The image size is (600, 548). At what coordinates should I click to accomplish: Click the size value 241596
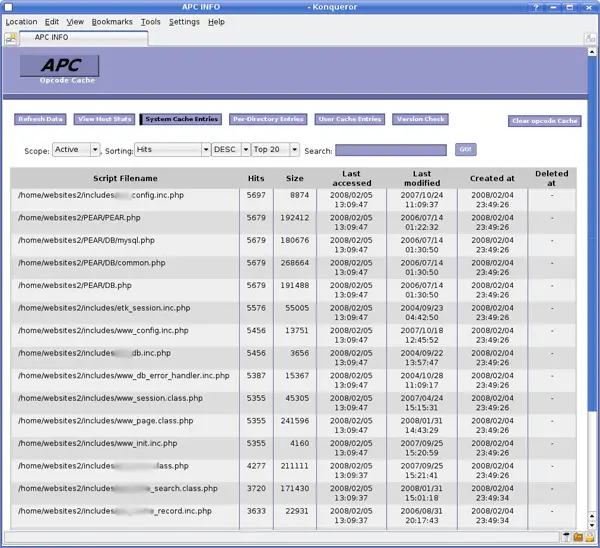click(295, 421)
